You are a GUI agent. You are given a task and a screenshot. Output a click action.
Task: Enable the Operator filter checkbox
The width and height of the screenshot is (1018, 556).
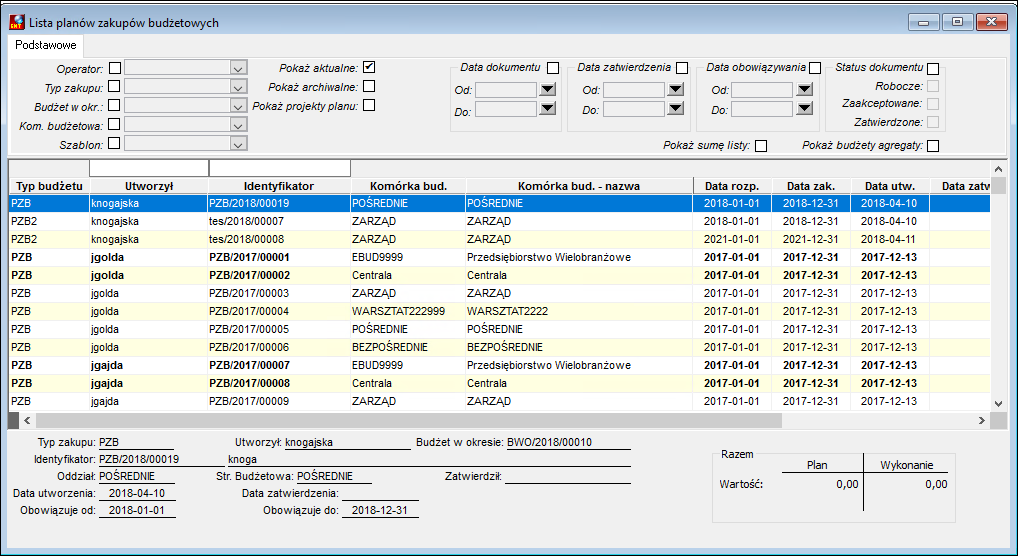pyautogui.click(x=115, y=68)
